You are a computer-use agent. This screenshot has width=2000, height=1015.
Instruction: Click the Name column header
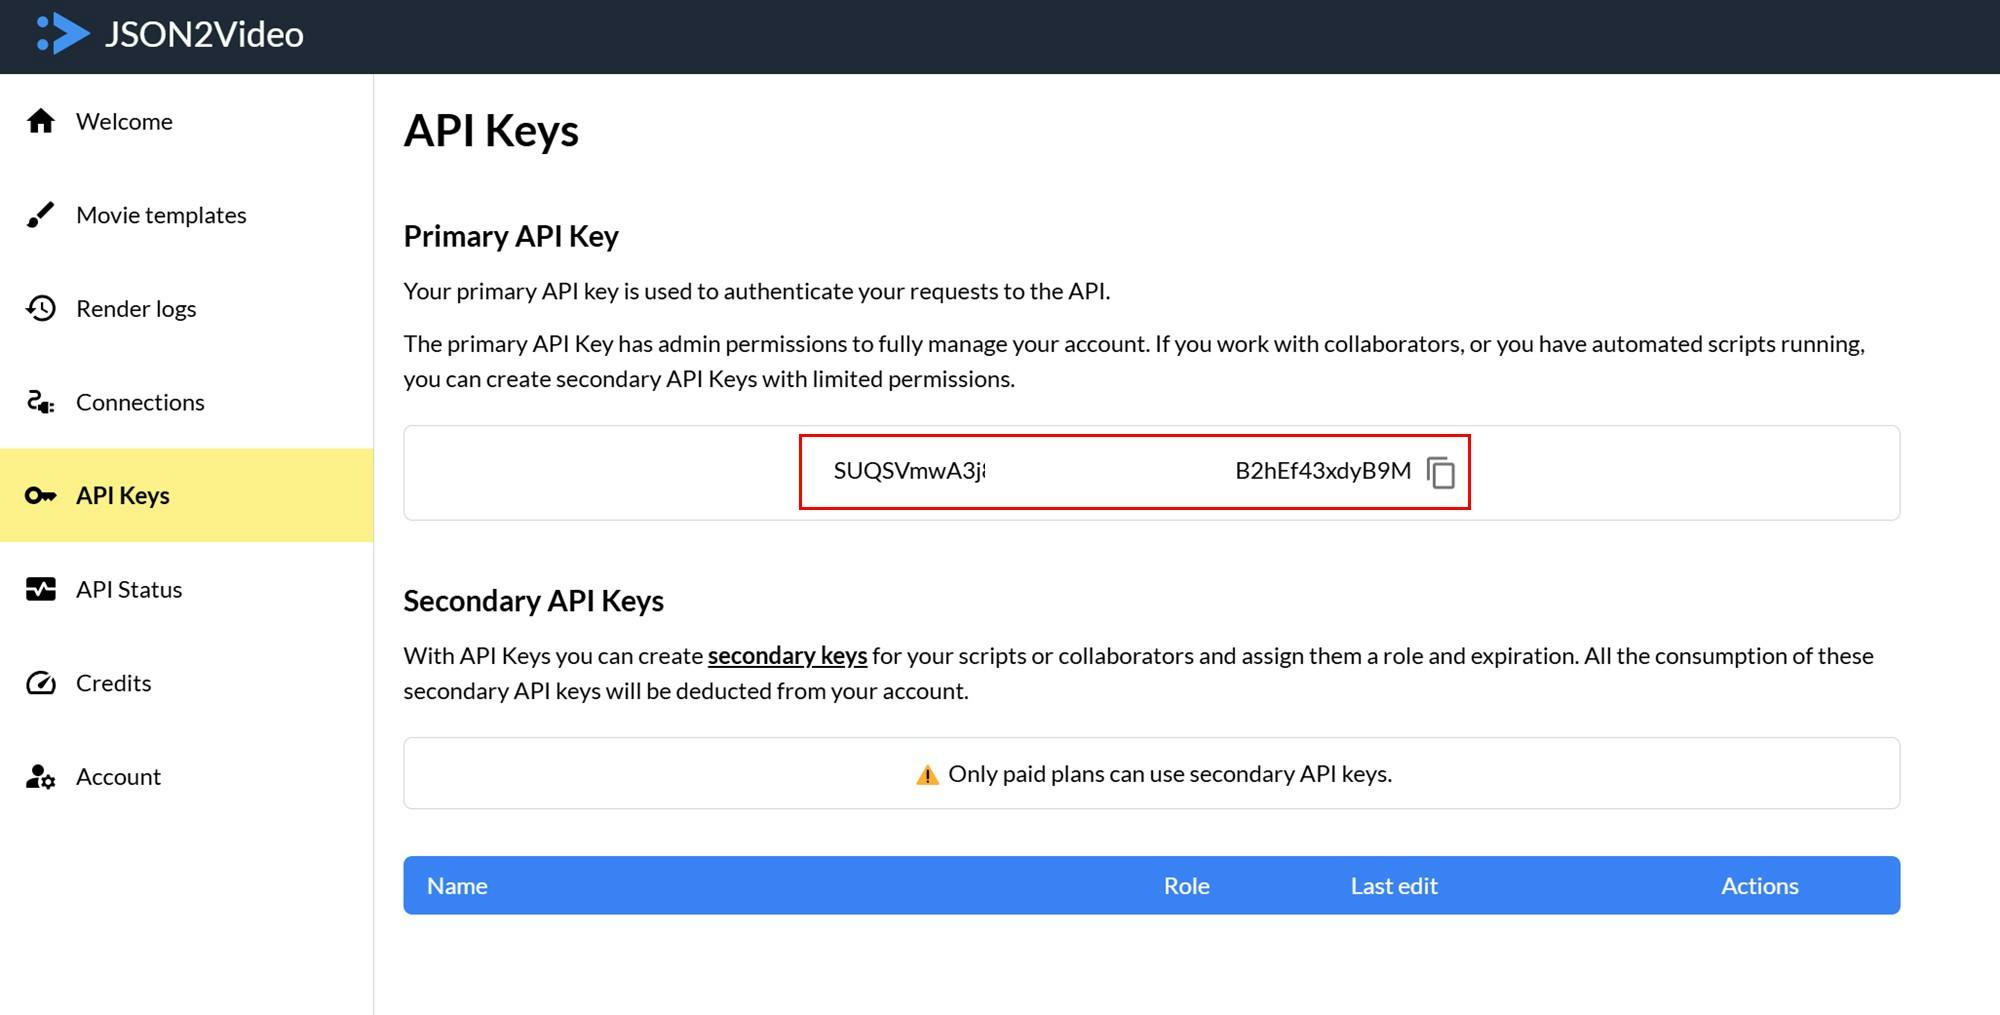pyautogui.click(x=457, y=885)
